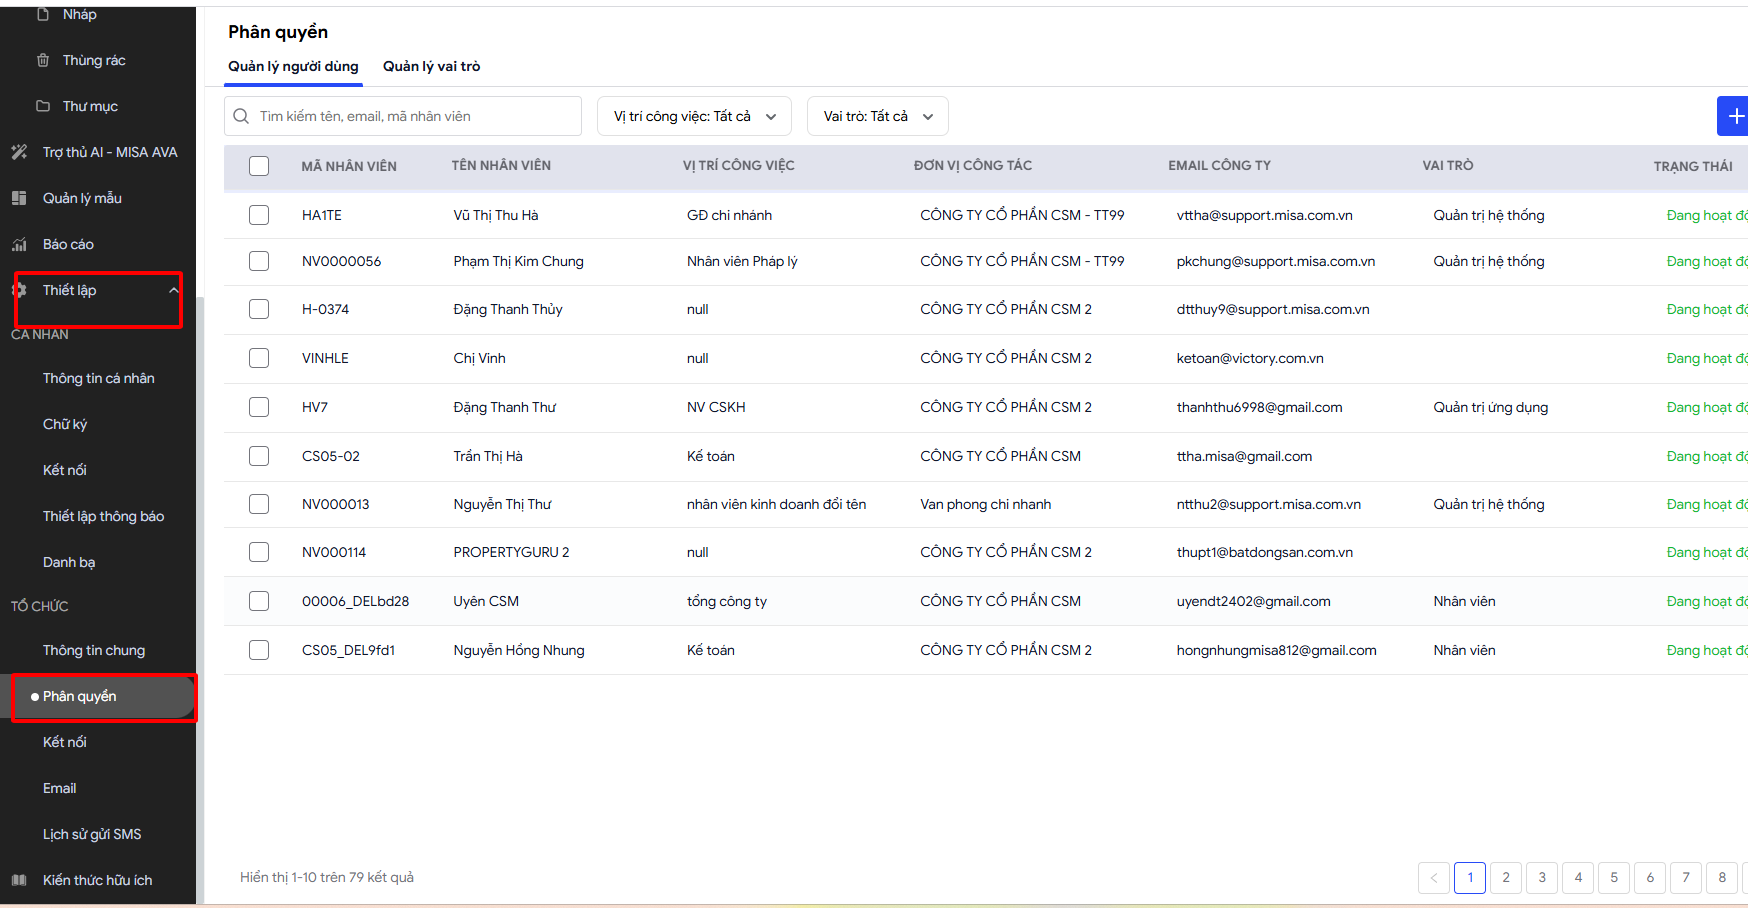
Task: Switch to Quản lý vai trò tab
Action: (431, 66)
